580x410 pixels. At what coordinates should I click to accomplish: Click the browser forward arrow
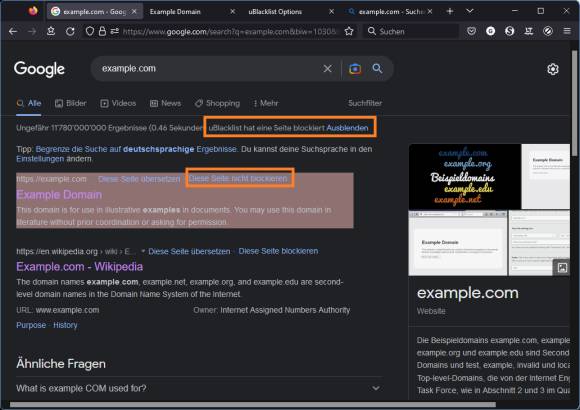[x=32, y=31]
